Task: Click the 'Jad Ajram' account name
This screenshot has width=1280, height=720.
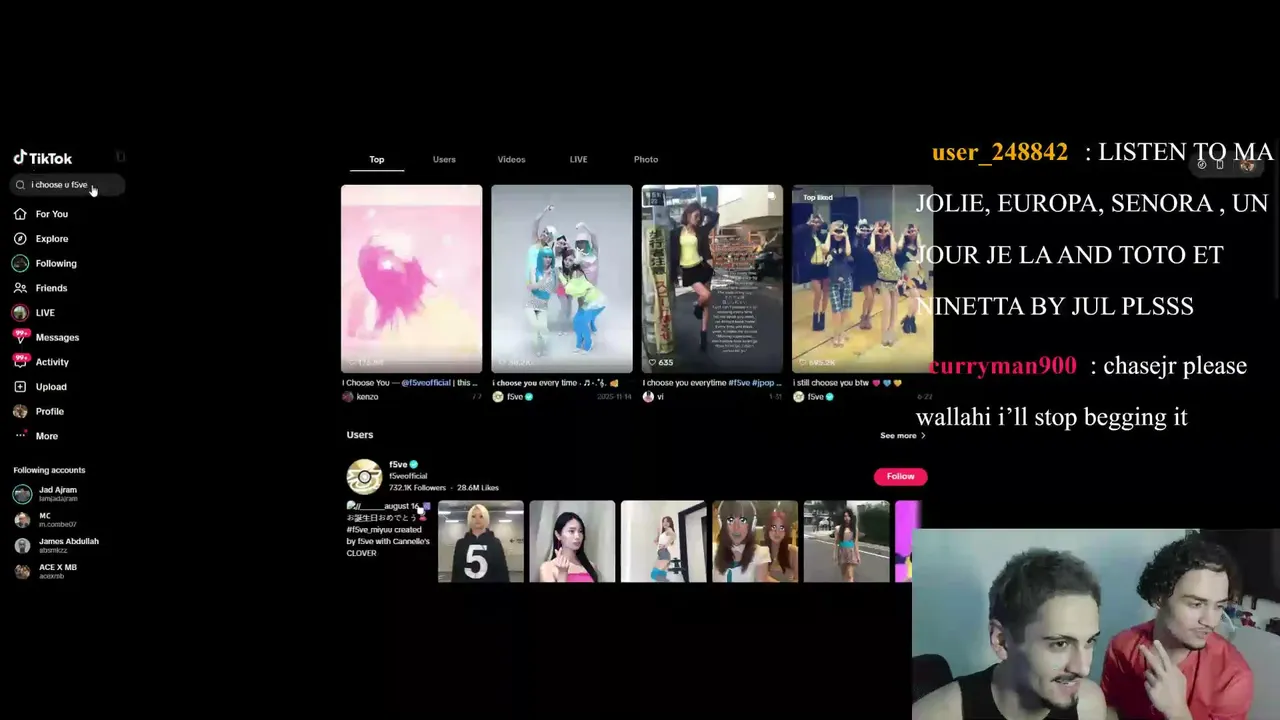Action: pyautogui.click(x=58, y=490)
